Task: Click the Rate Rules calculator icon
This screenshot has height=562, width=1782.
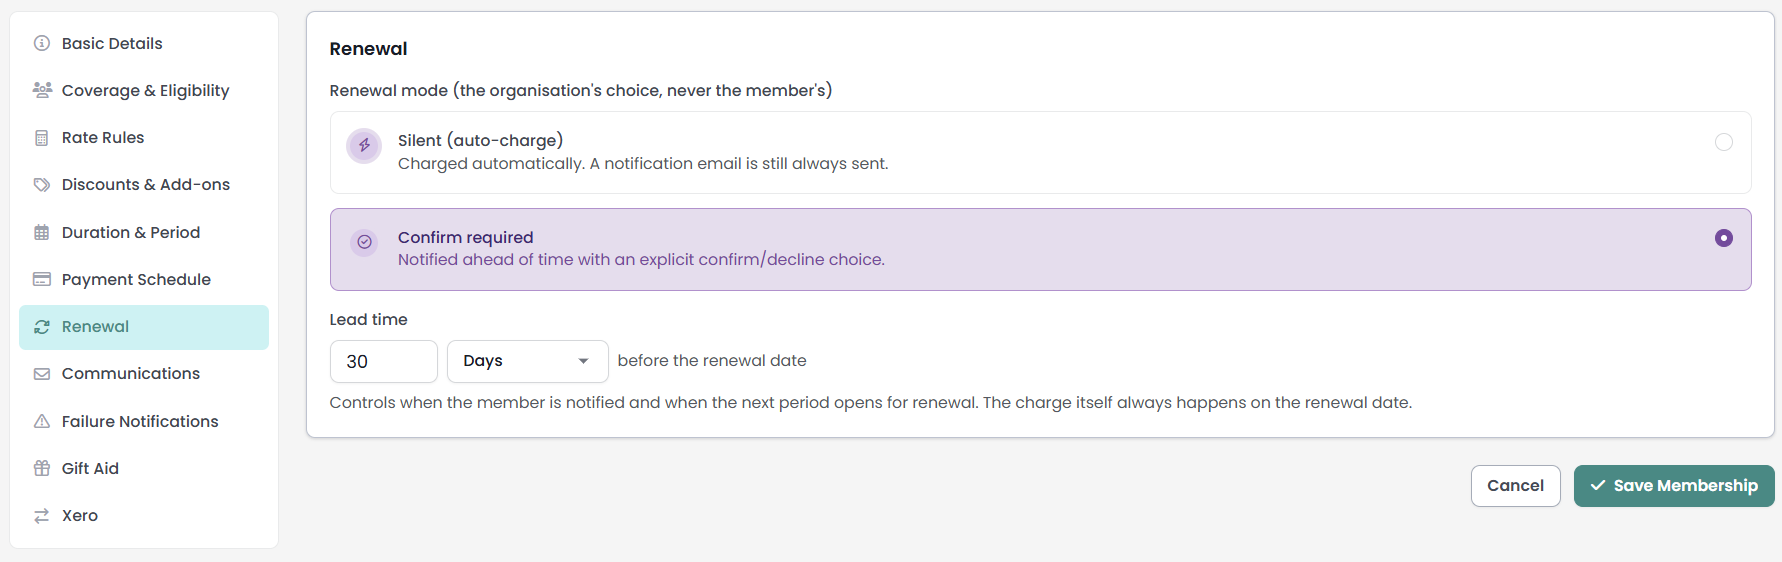Action: [42, 138]
